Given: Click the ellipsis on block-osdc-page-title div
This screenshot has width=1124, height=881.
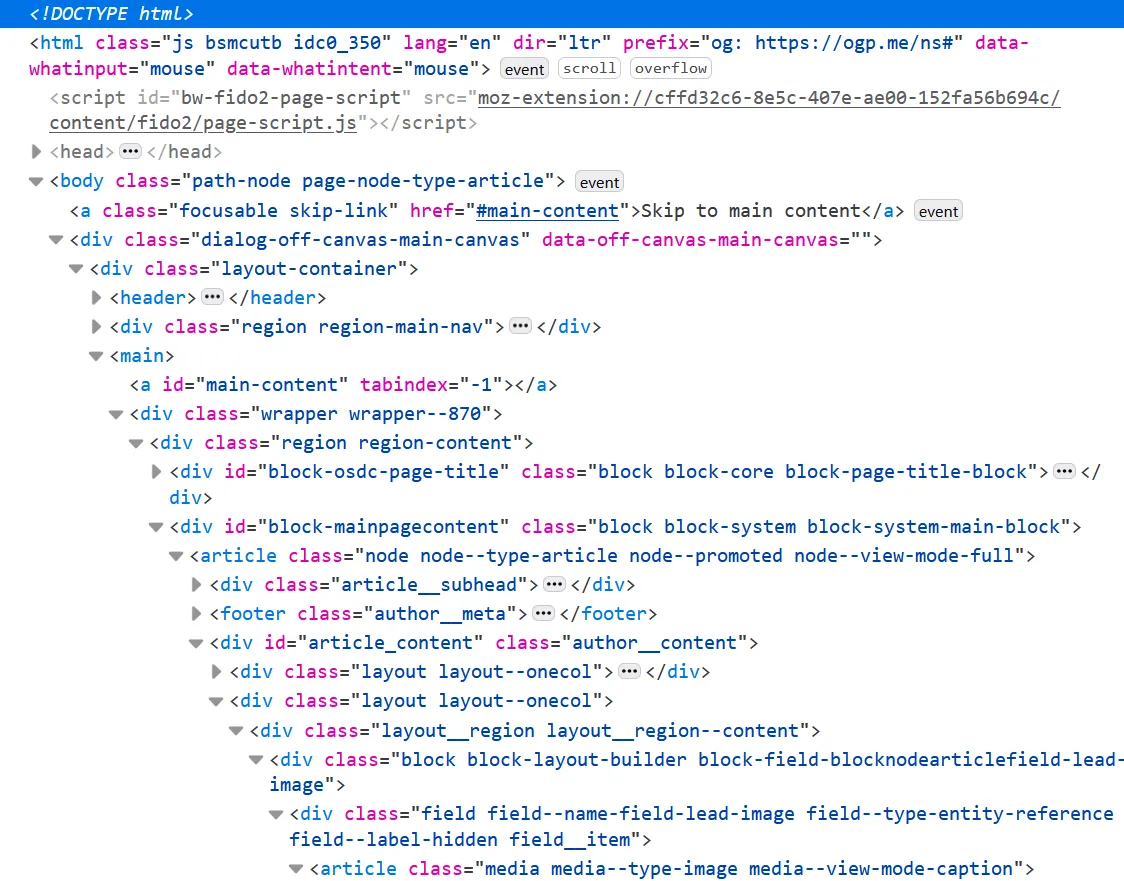Looking at the screenshot, I should 1063,471.
